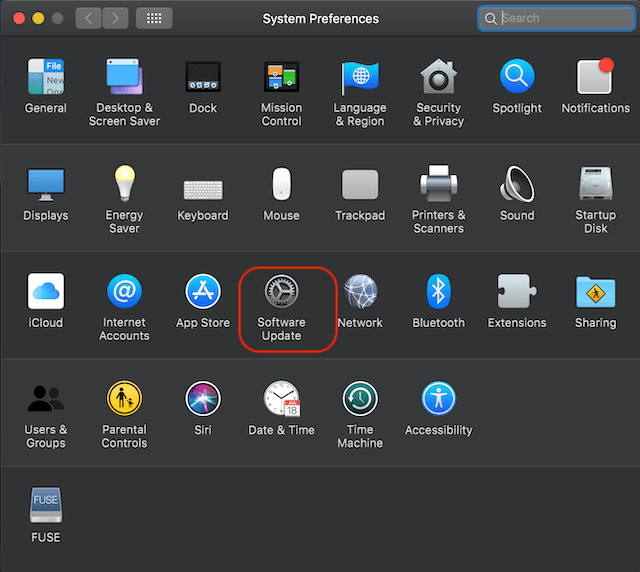Click the forward navigation arrow button
Viewport: 640px width, 572px height.
pyautogui.click(x=115, y=18)
